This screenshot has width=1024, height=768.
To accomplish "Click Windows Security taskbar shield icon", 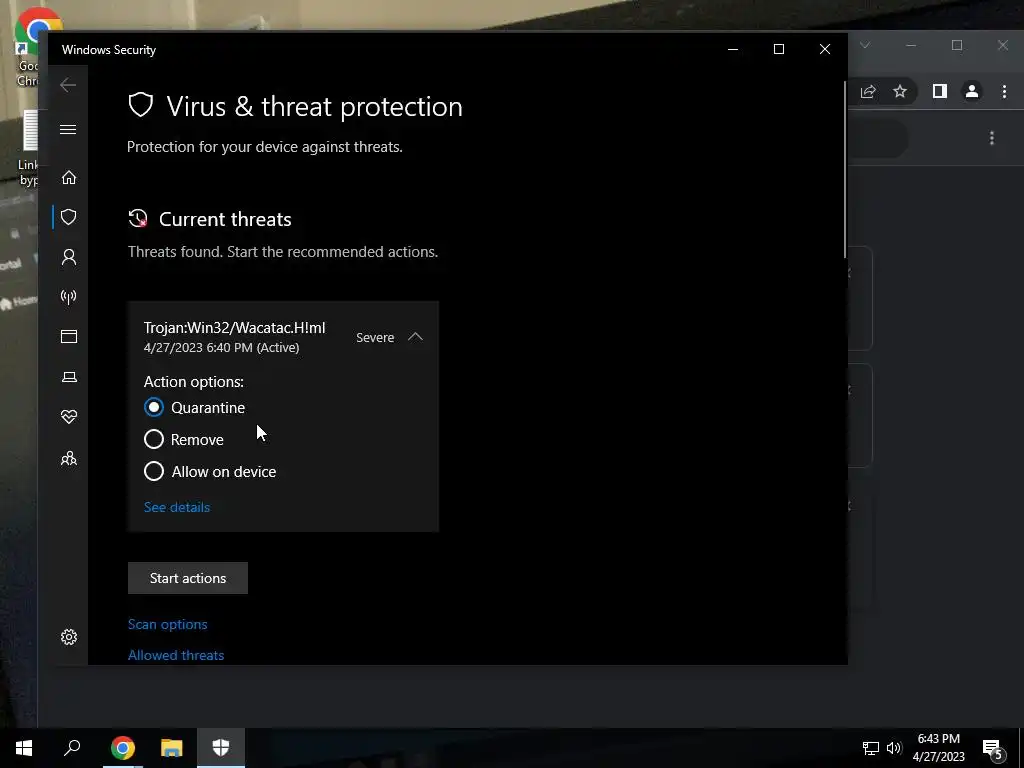I will point(221,748).
